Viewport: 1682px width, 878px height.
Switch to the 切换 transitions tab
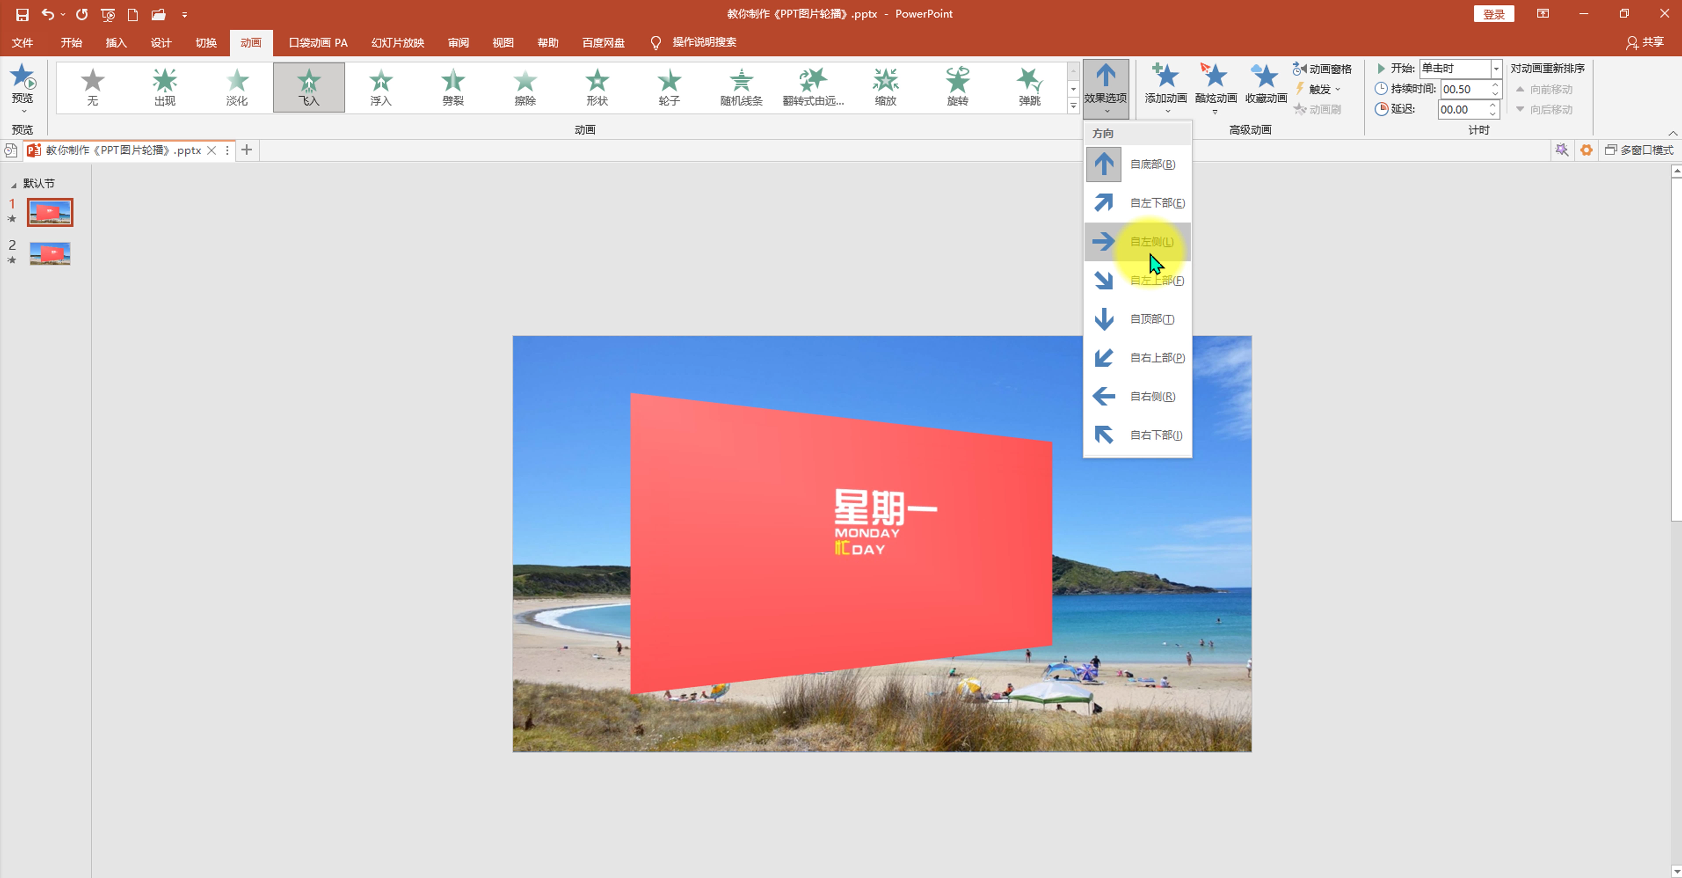(206, 43)
